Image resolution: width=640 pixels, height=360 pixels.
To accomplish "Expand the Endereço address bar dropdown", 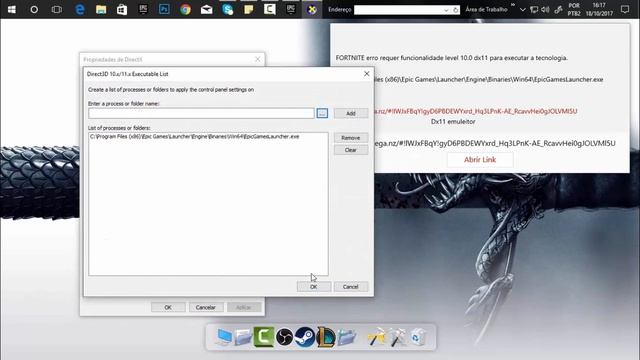I will [x=446, y=10].
